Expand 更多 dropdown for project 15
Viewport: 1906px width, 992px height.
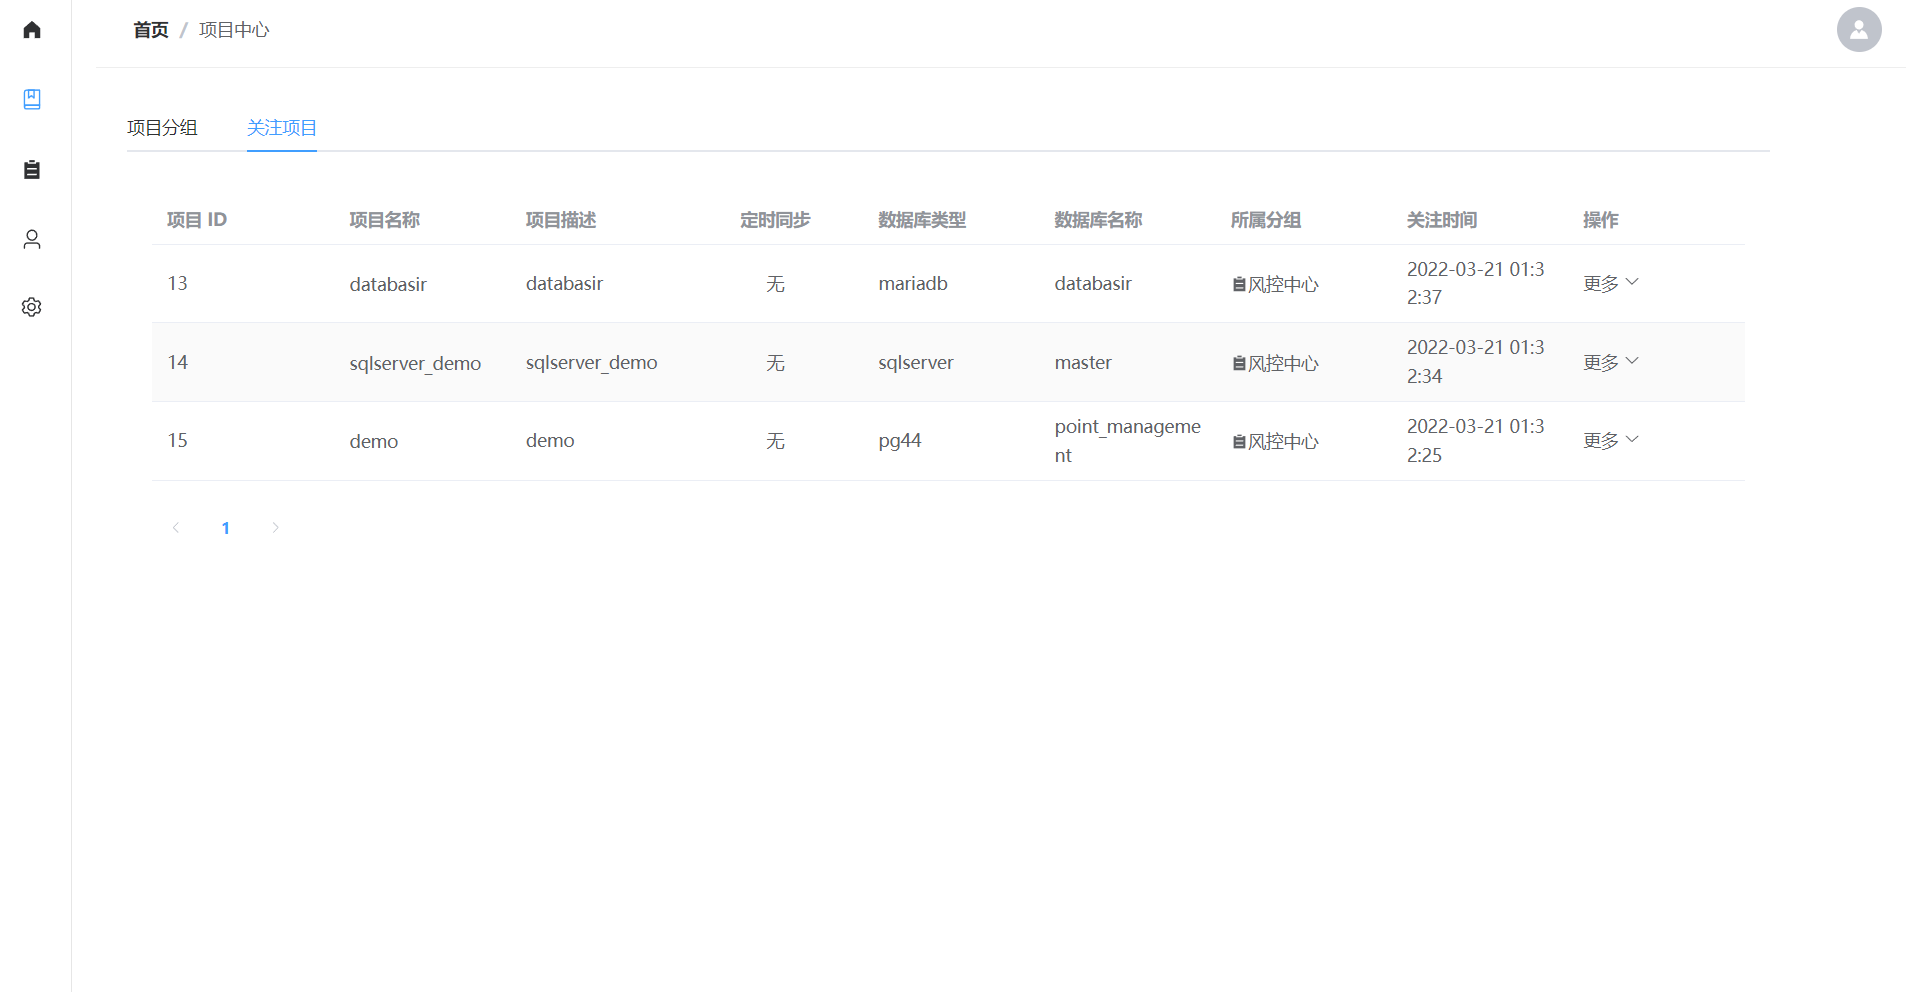[1610, 441]
